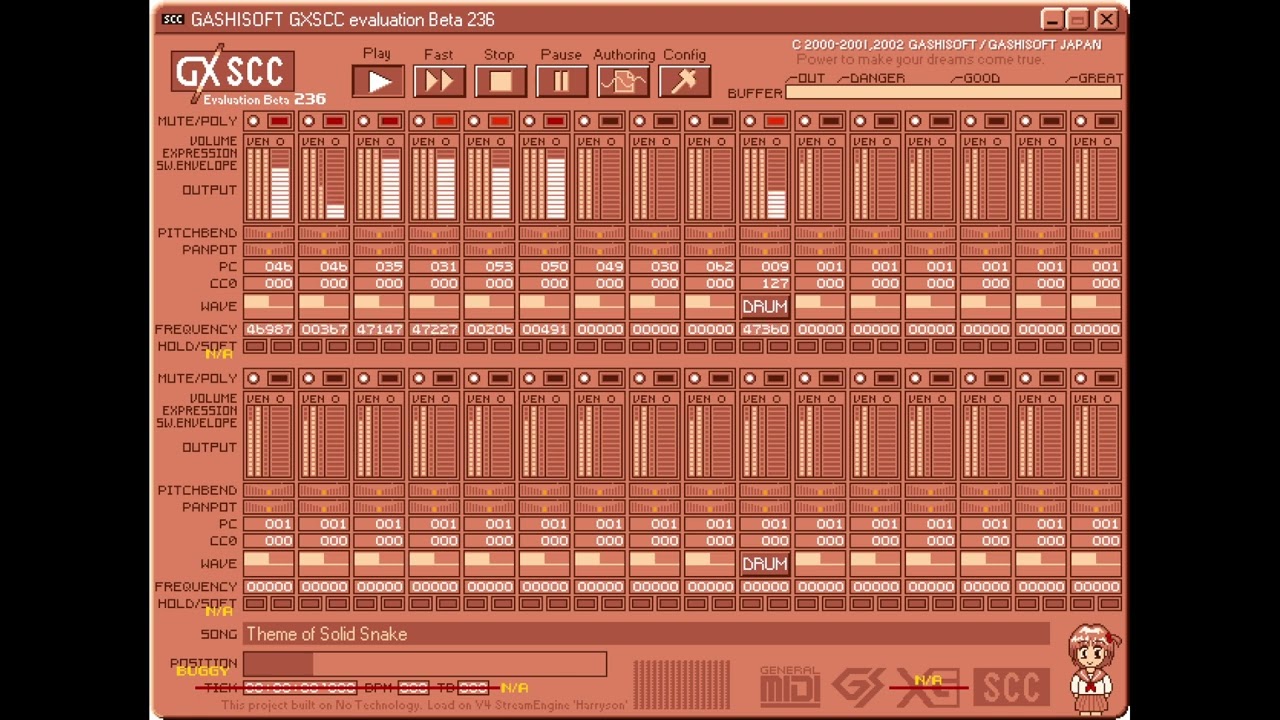Toggle the Hold button under frequency 46987
Image resolution: width=1280 pixels, height=720 pixels.
pos(256,346)
